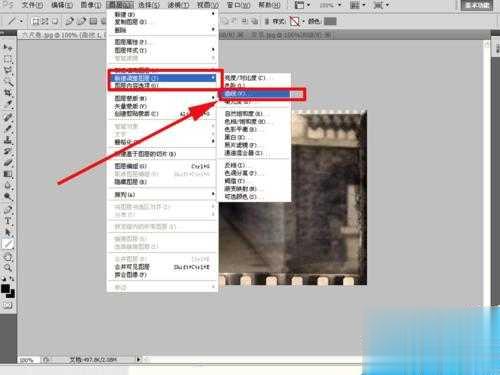Select the Clone Stamp tool
This screenshot has width=500, height=375.
pos(7,140)
